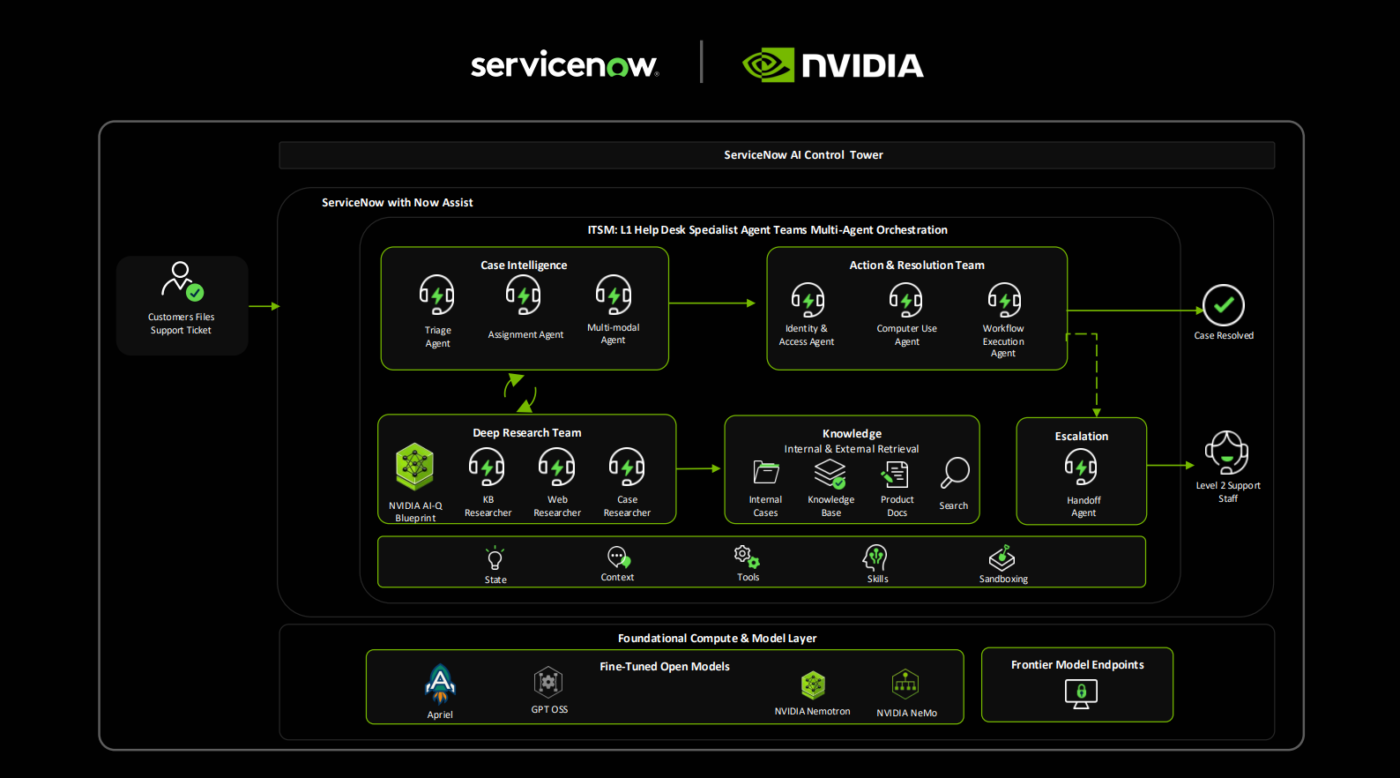Click the Computer Use Agent icon
Image resolution: width=1400 pixels, height=778 pixels.
click(x=905, y=301)
